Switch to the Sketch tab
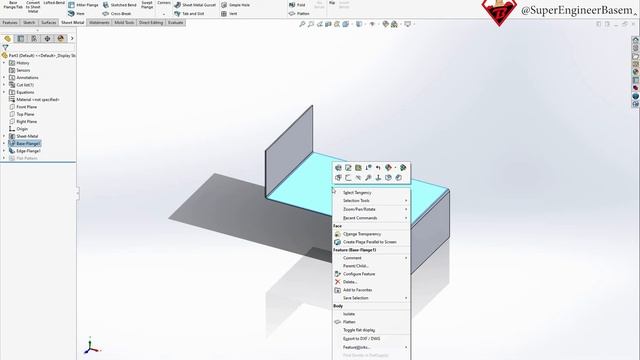Image resolution: width=640 pixels, height=360 pixels. (29, 22)
